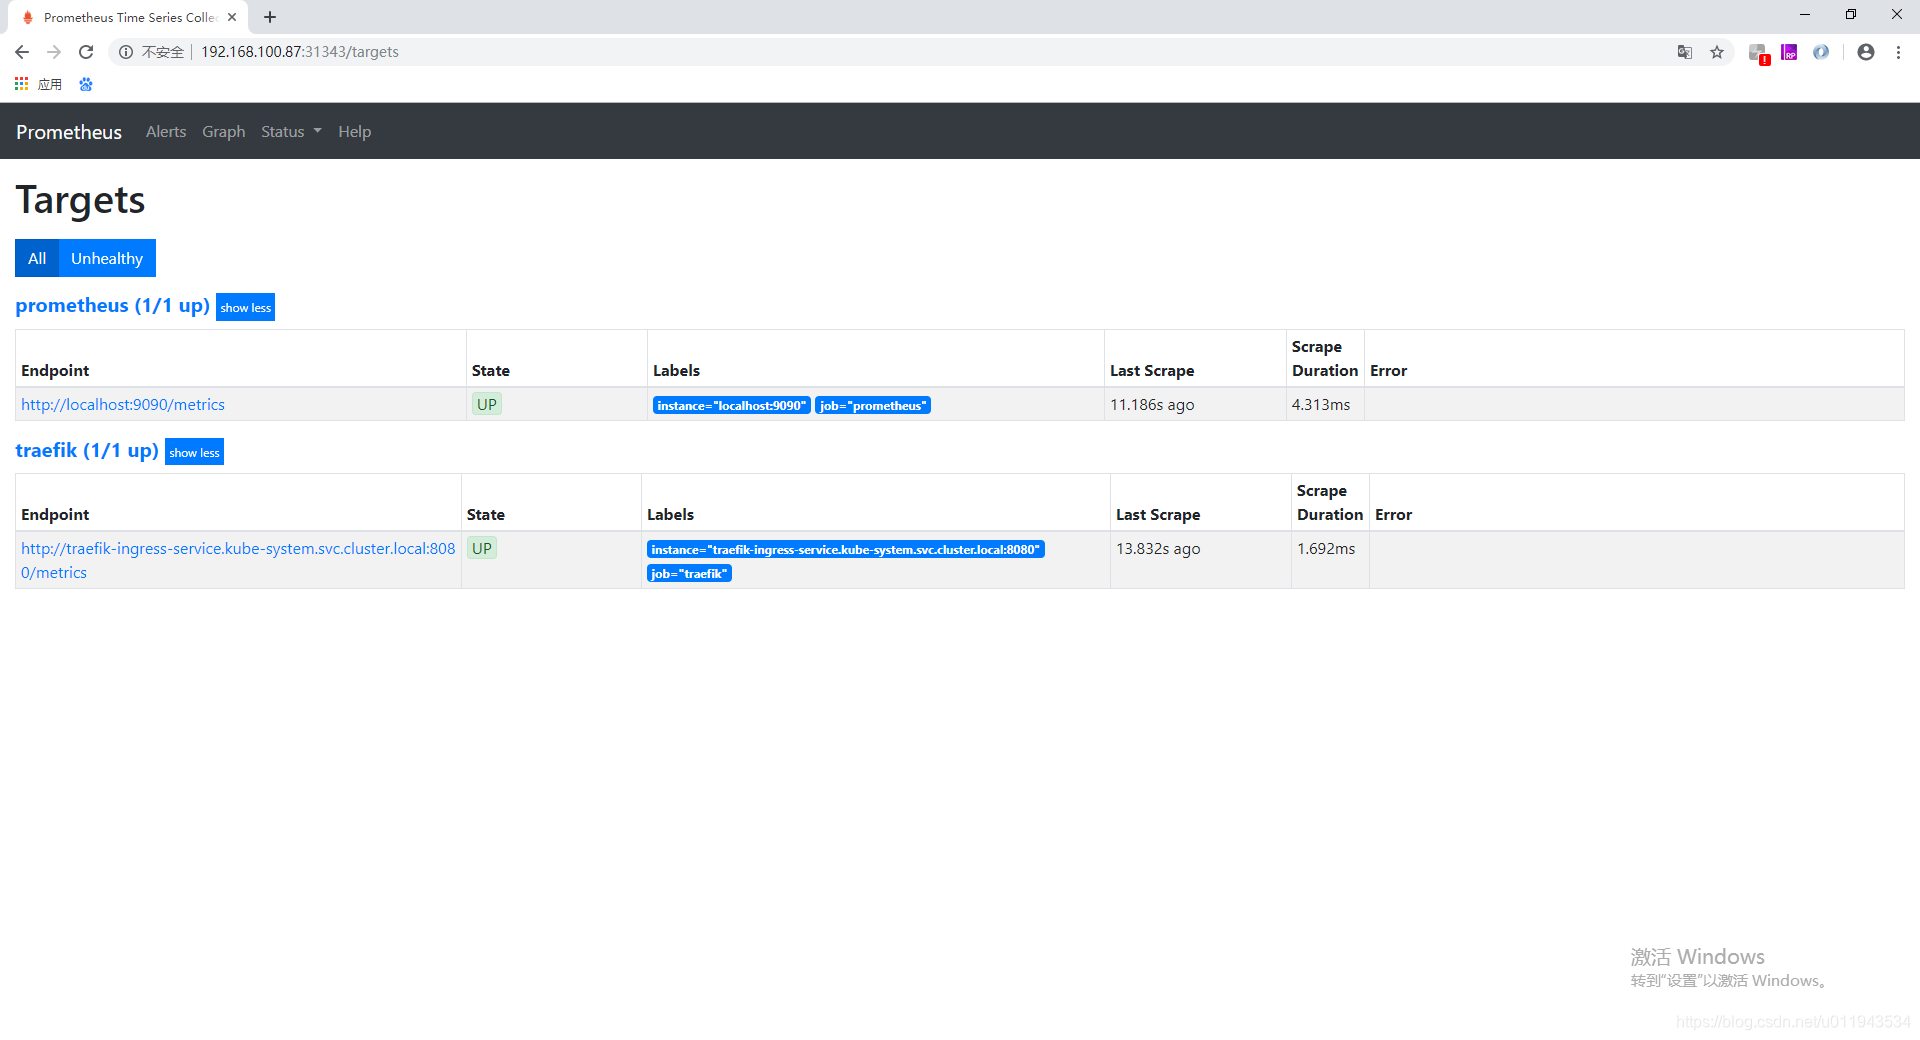Click the 4.313ms scrape duration value
Image resolution: width=1920 pixels, height=1040 pixels.
(x=1321, y=404)
